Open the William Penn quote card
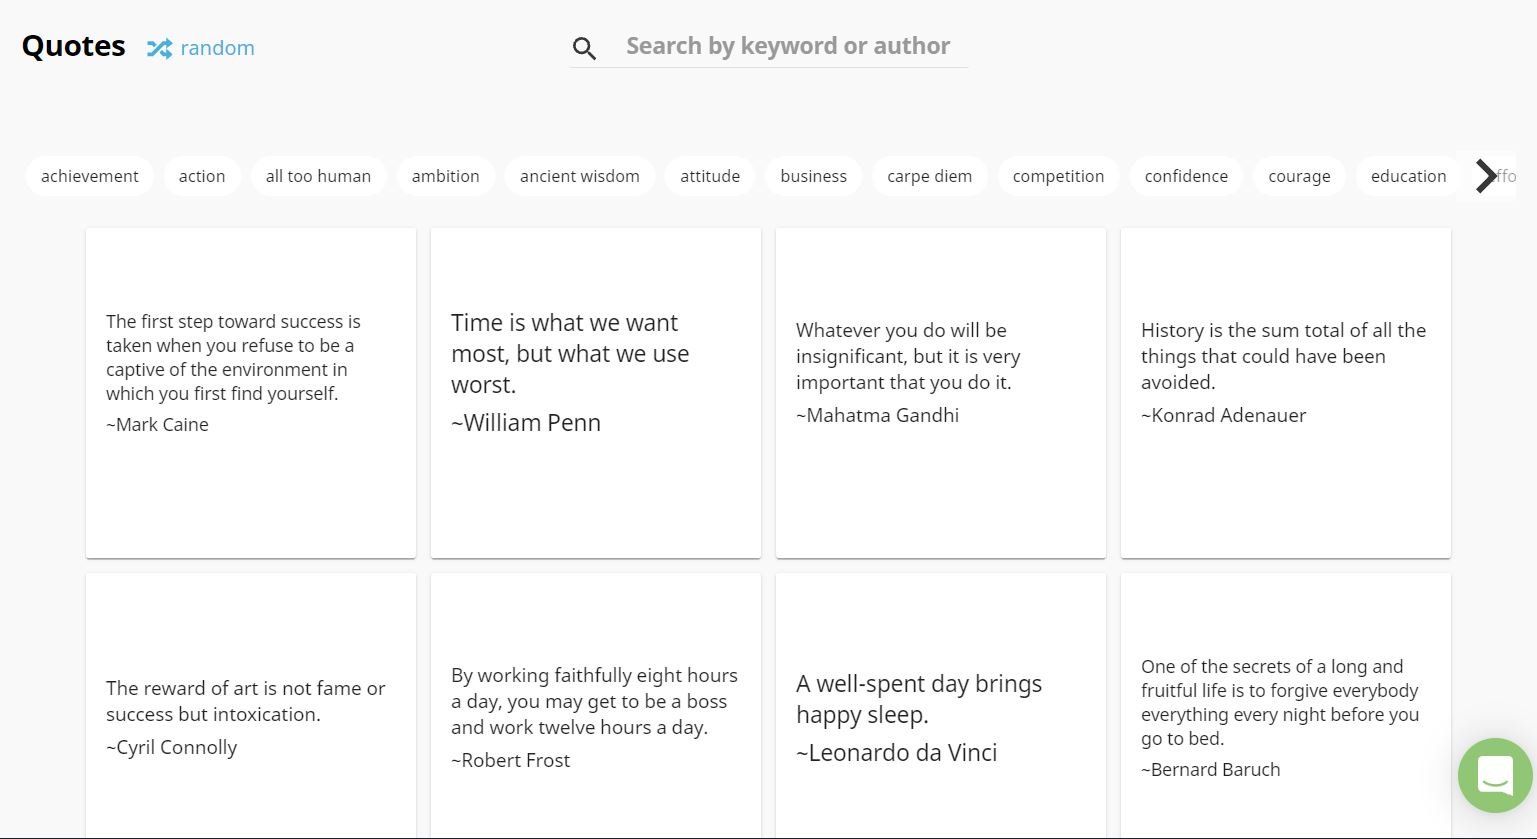Image resolution: width=1537 pixels, height=839 pixels. pyautogui.click(x=595, y=392)
